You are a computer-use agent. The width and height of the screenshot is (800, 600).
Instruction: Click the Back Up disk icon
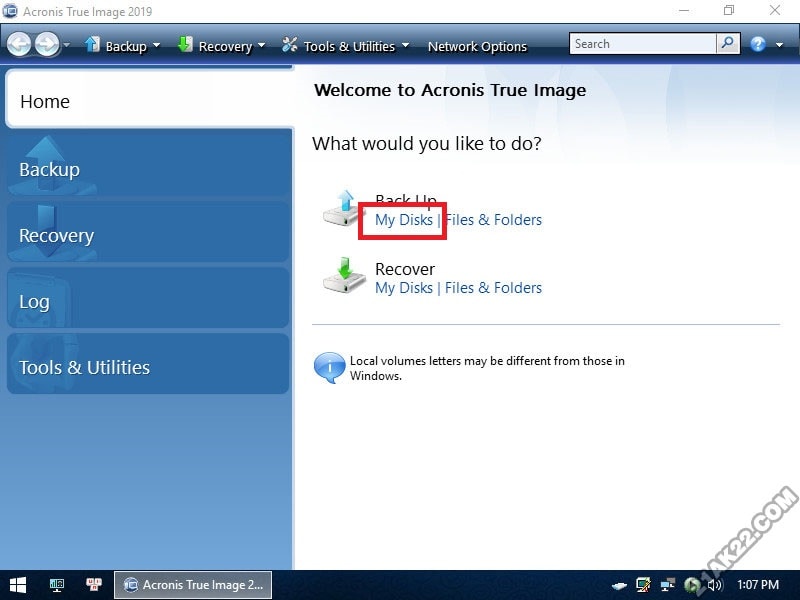344,208
